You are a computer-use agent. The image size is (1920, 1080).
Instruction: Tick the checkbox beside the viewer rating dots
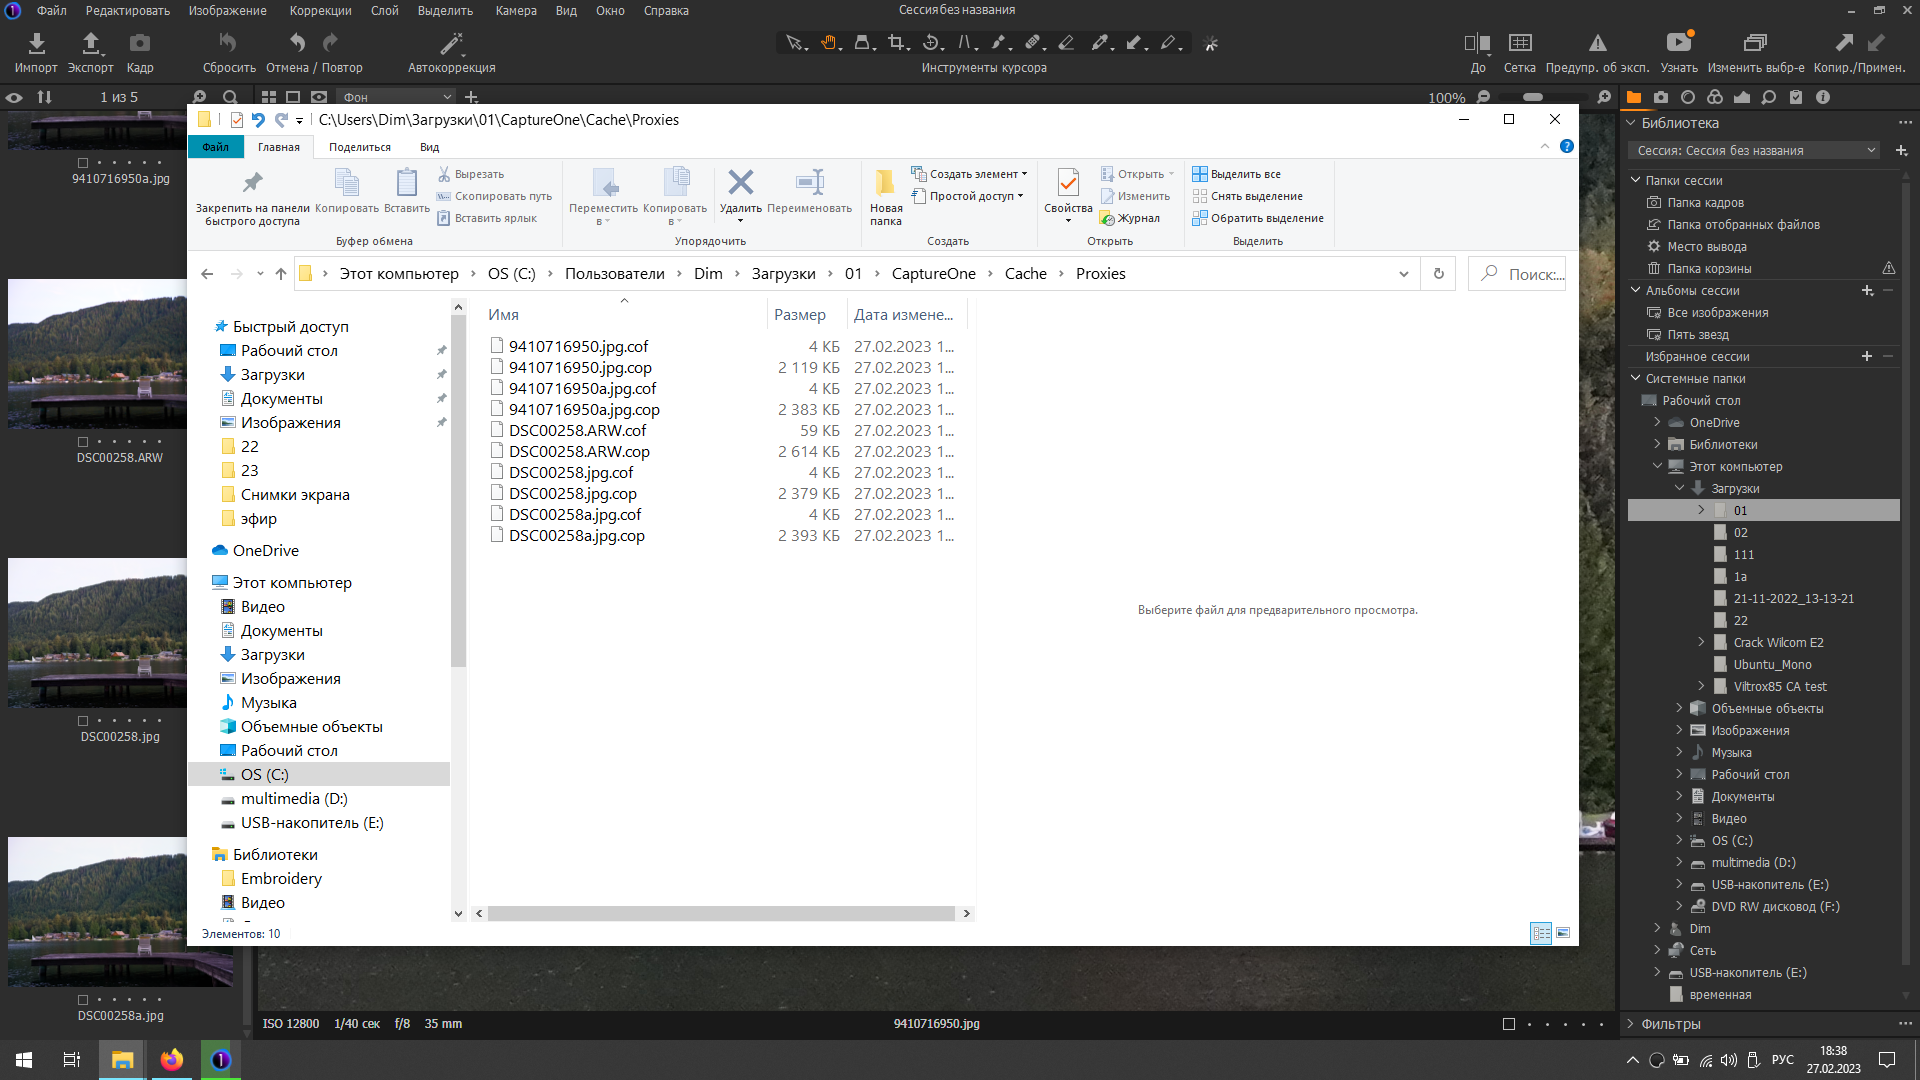pyautogui.click(x=1508, y=1024)
